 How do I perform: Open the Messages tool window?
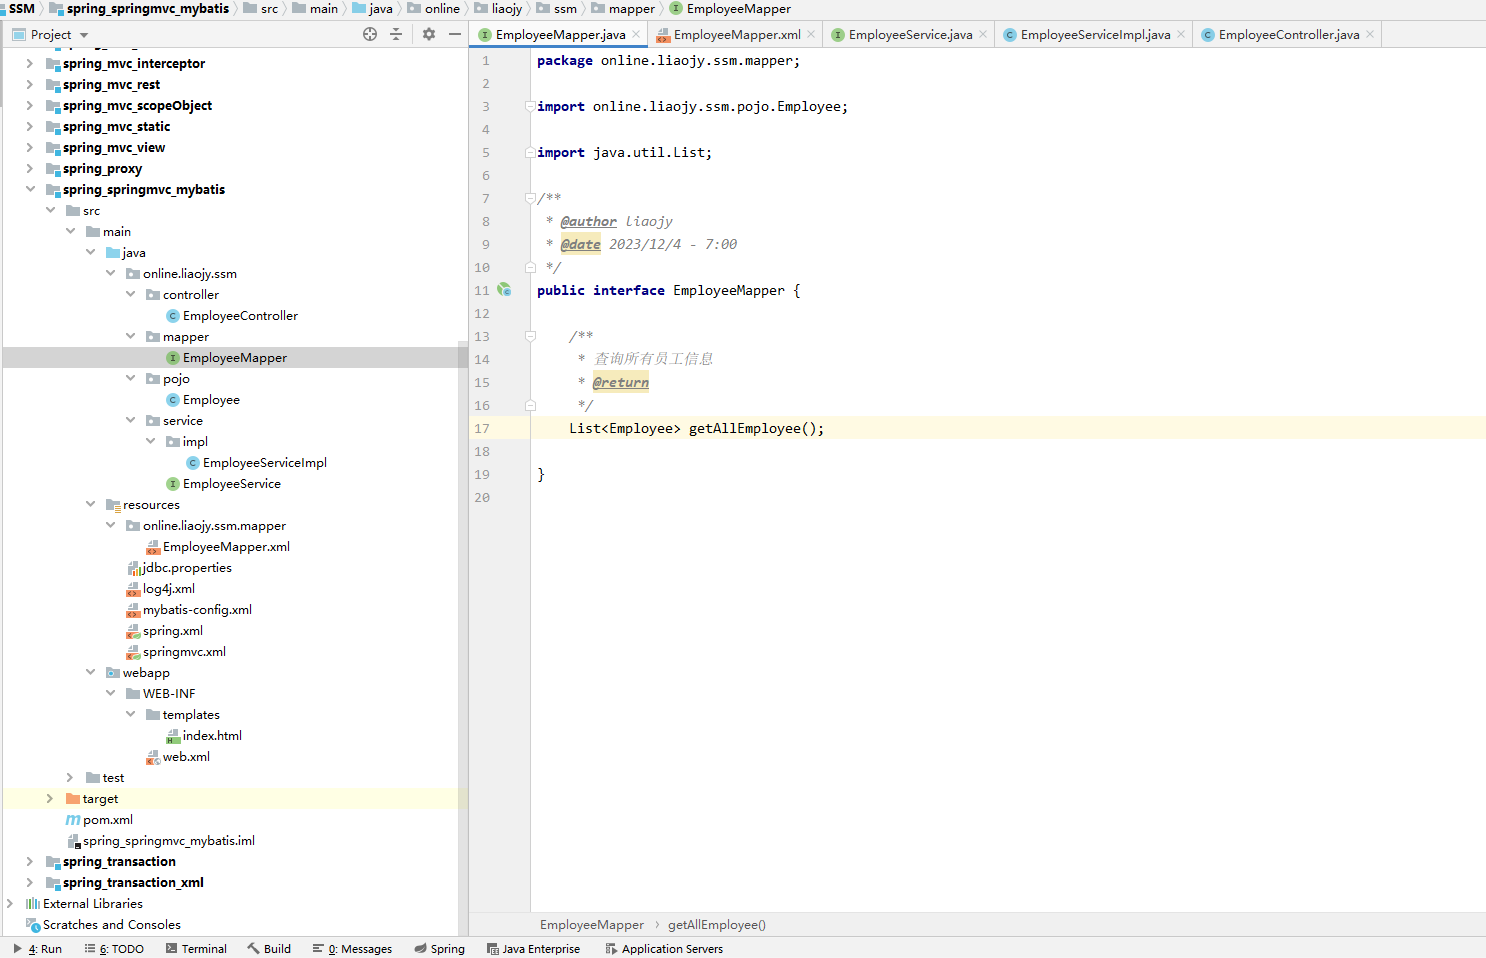point(352,949)
